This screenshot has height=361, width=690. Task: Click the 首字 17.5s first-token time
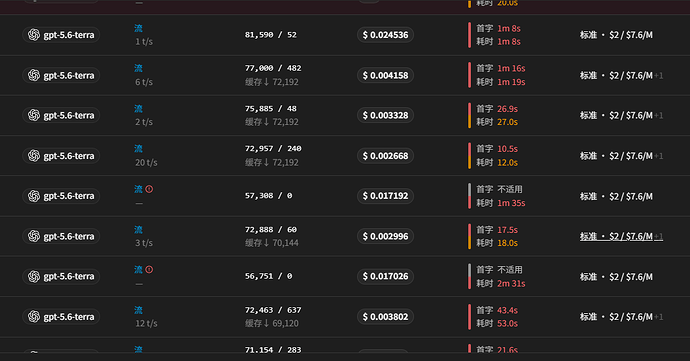pos(497,230)
